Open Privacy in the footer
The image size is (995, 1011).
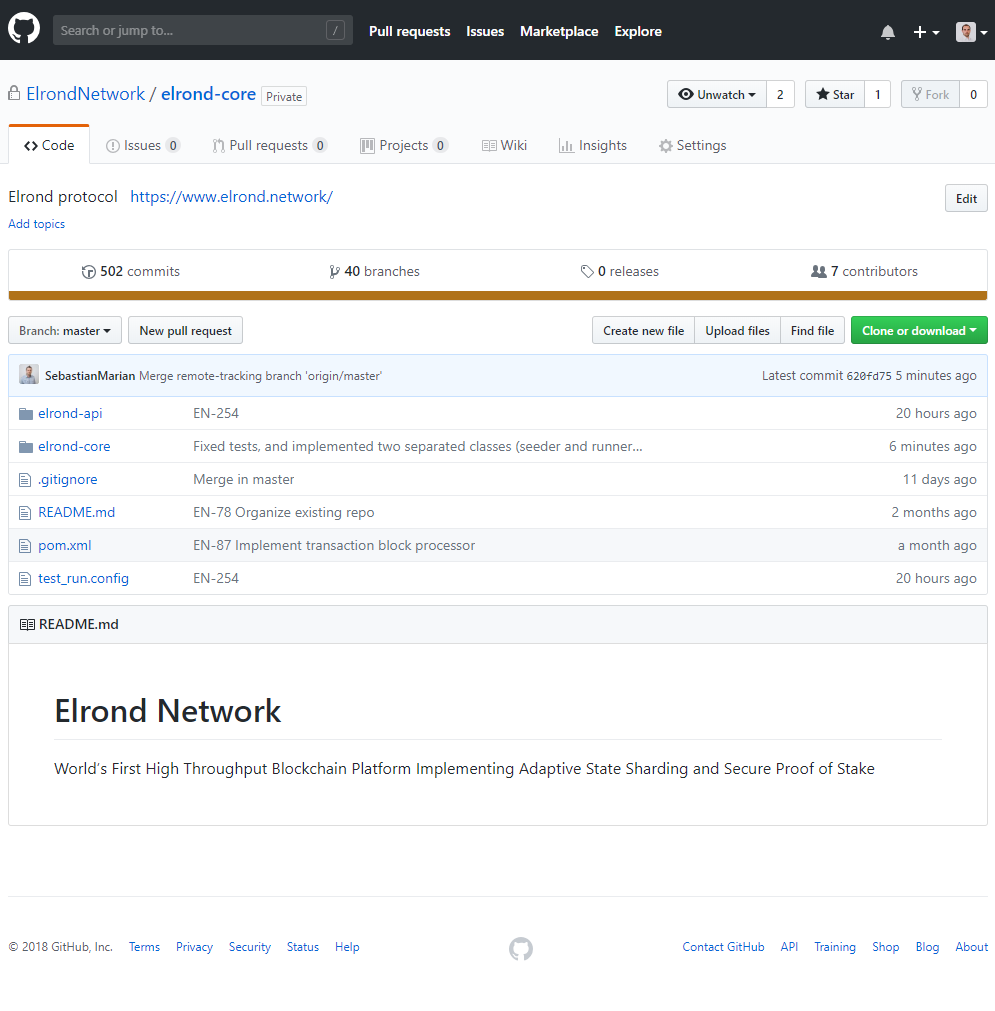[x=194, y=947]
